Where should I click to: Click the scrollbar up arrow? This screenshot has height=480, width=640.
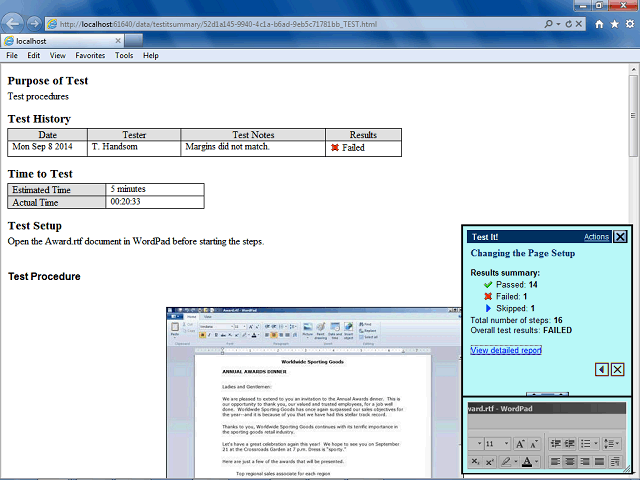[x=633, y=69]
